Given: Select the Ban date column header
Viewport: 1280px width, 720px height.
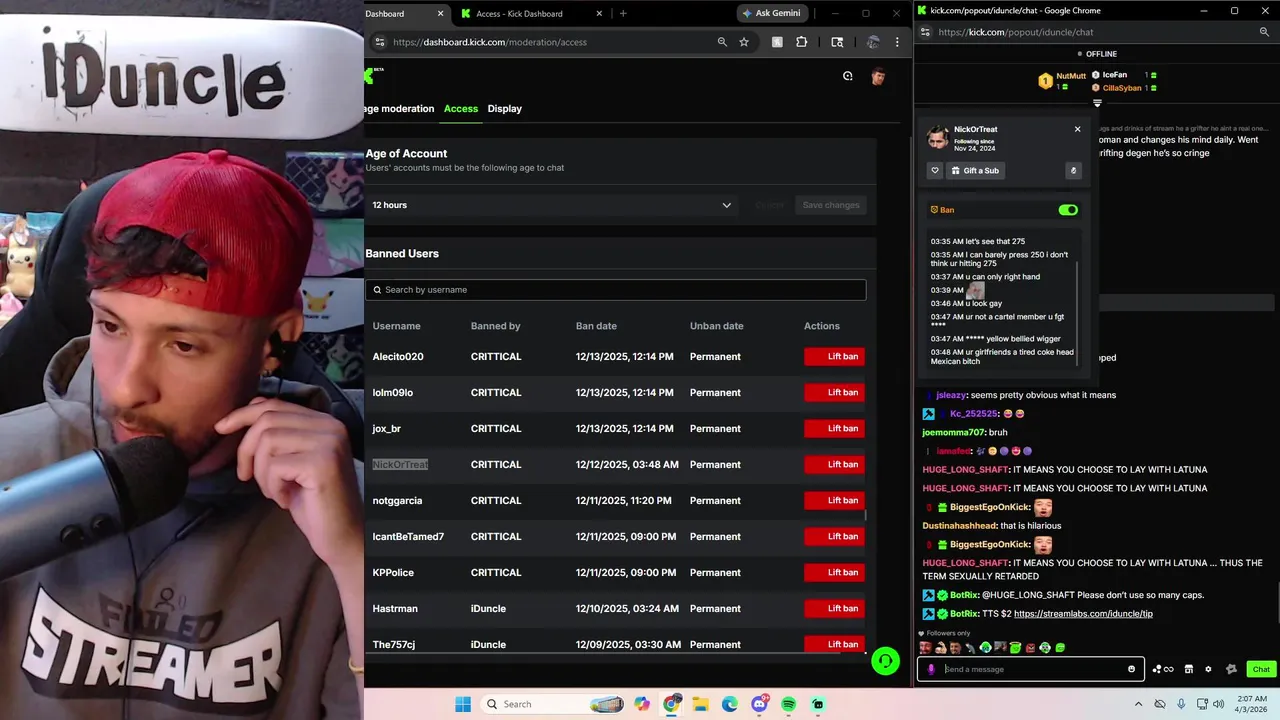Looking at the screenshot, I should tap(597, 326).
